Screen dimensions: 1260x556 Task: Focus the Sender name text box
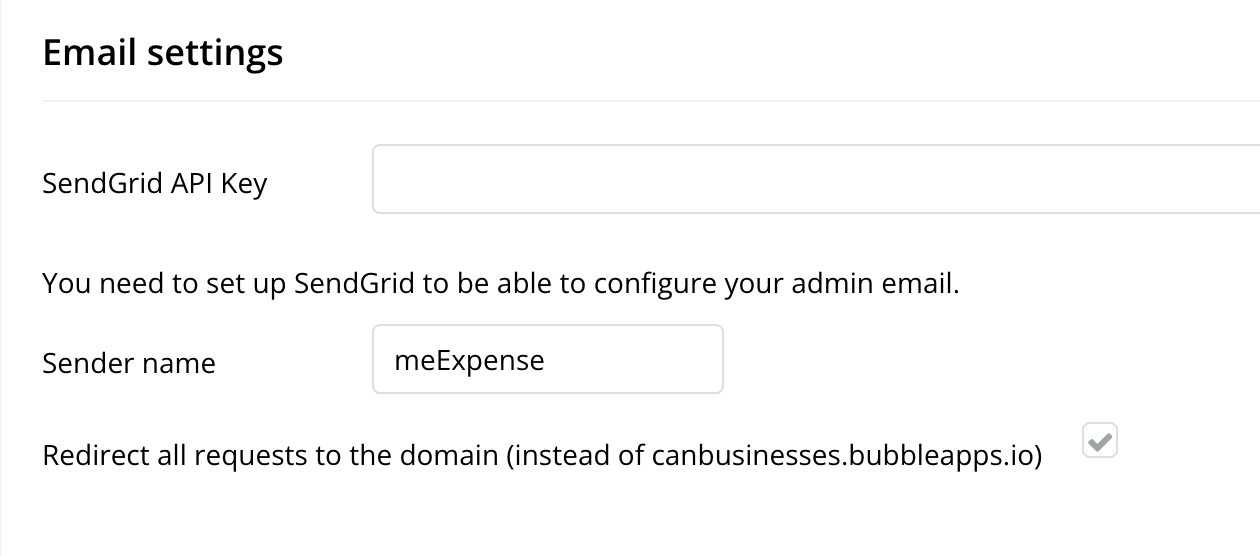point(548,359)
